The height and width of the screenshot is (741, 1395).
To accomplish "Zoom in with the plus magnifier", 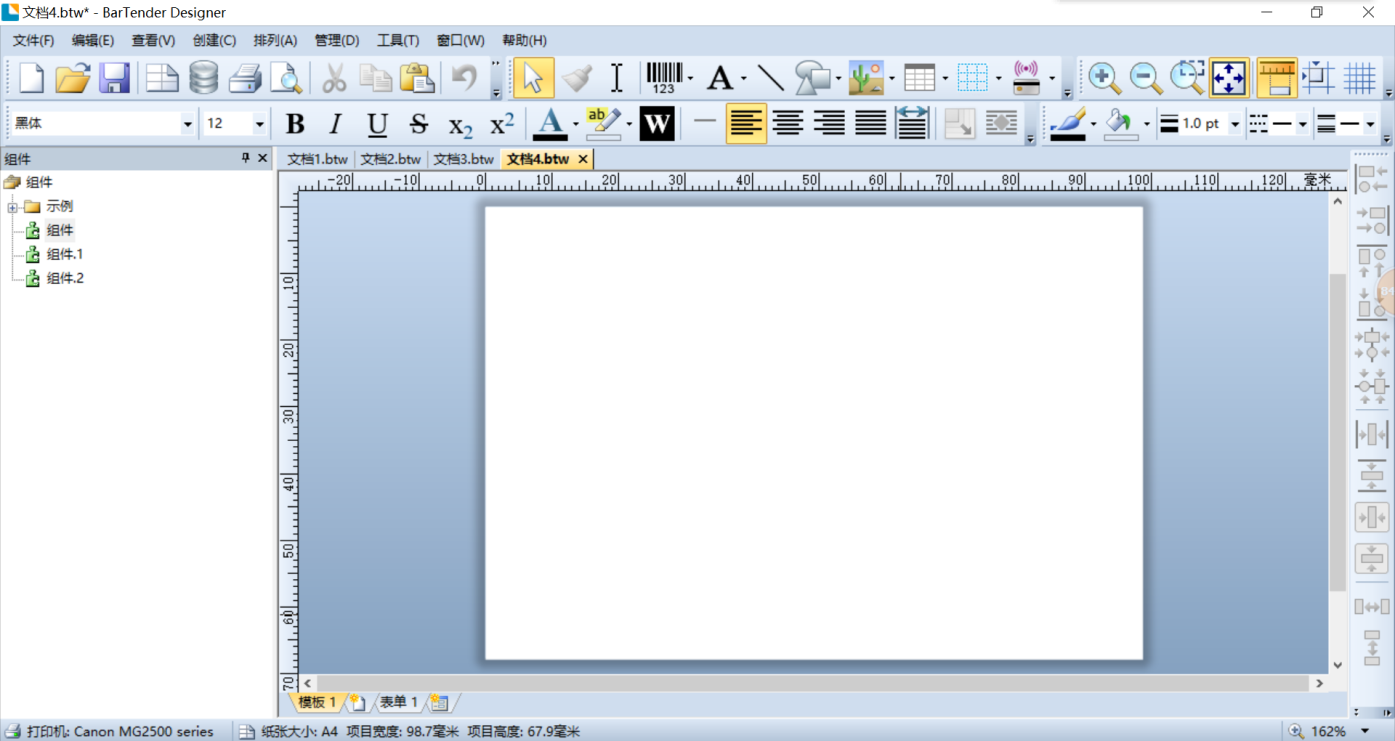I will click(1104, 78).
